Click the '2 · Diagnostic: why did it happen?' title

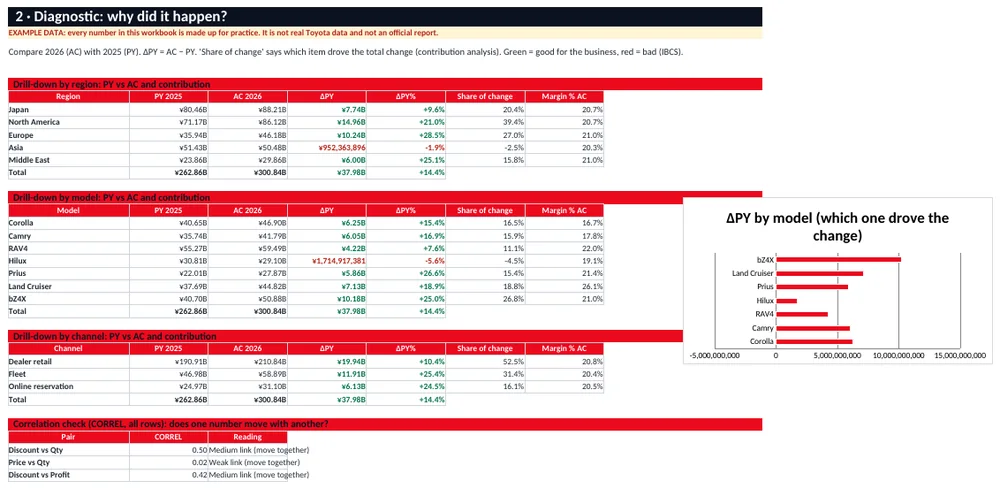tap(385, 17)
